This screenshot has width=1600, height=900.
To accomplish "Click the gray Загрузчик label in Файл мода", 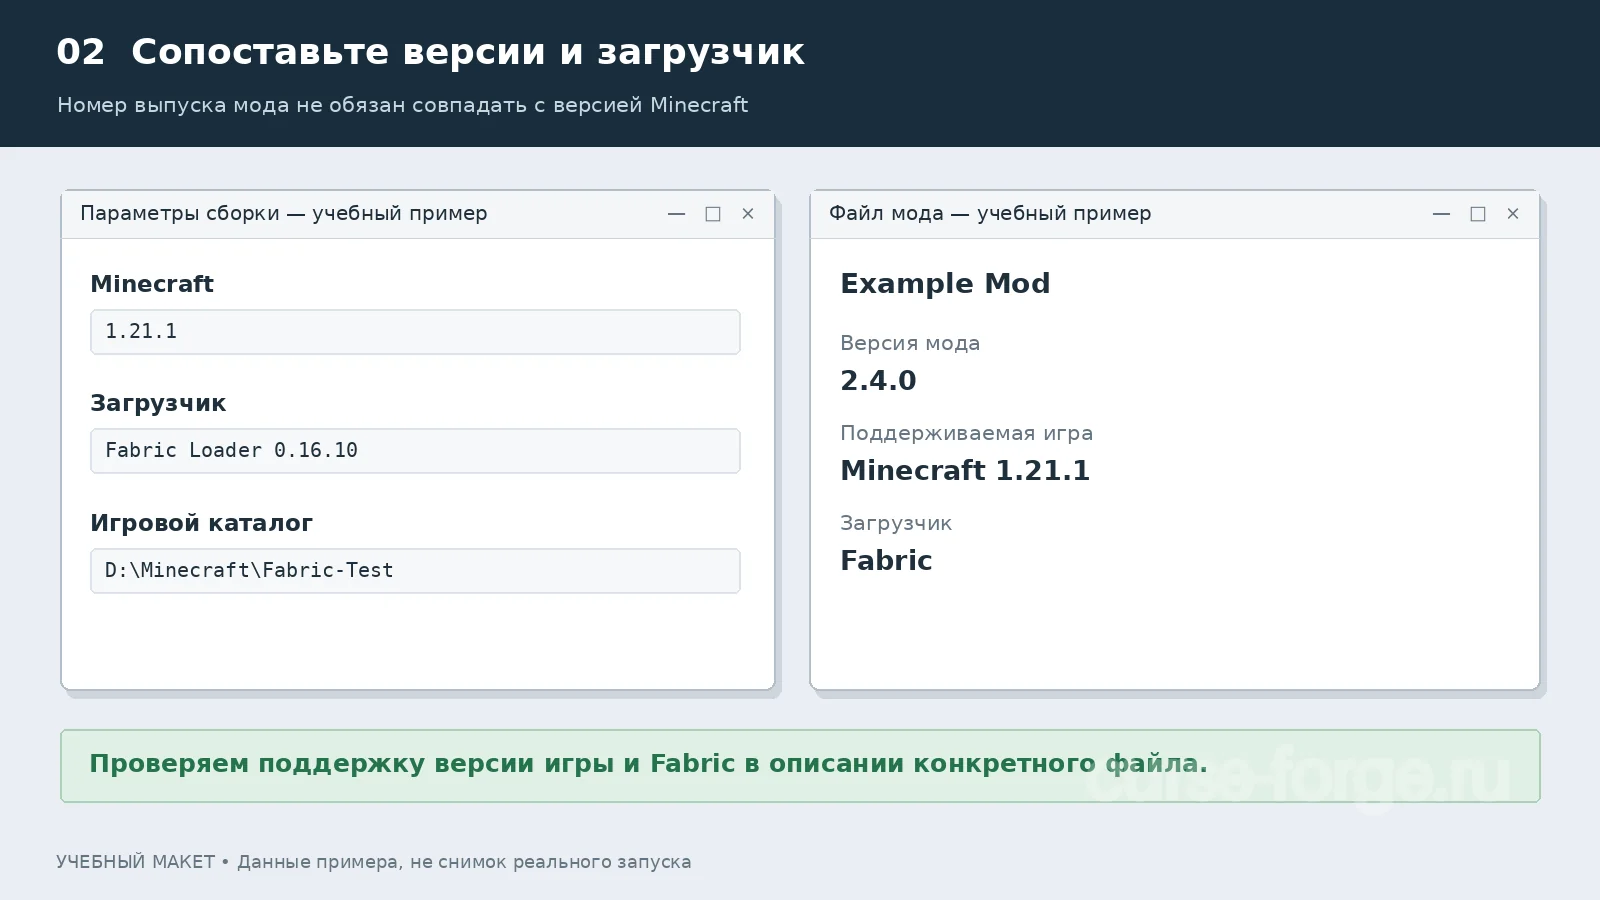I will click(x=896, y=523).
